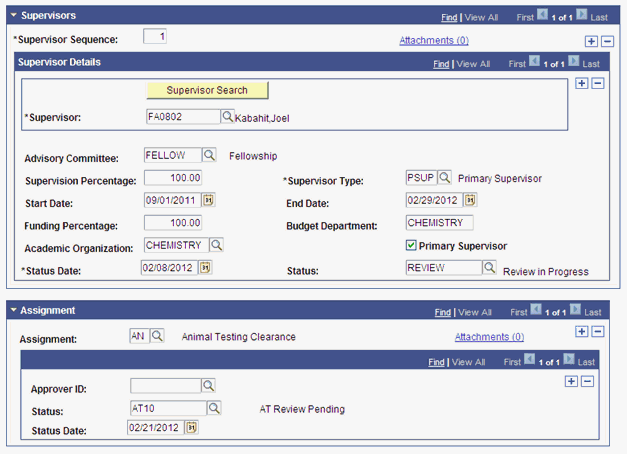627x454 pixels.
Task: Collapse the Assignment section
Action: 14,310
